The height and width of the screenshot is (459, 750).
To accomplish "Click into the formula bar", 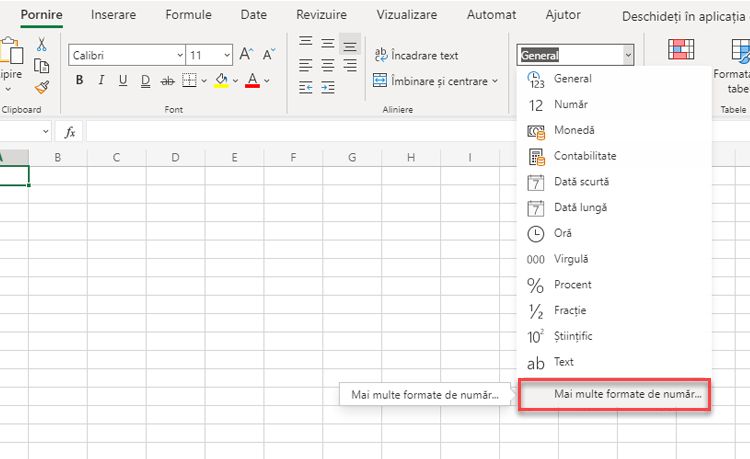I will (300, 131).
